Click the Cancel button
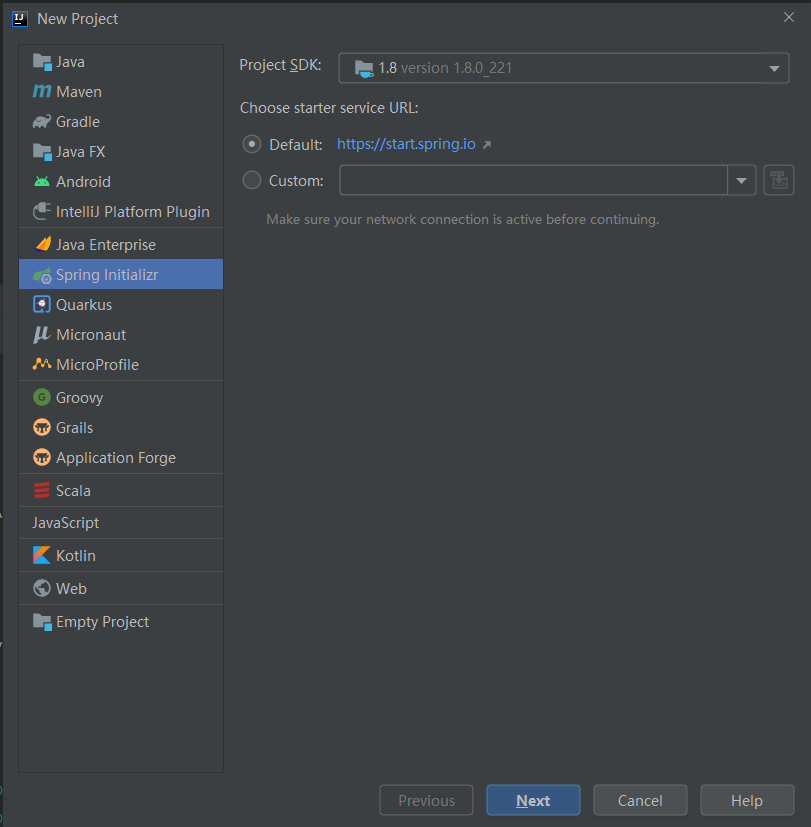811x827 pixels. pos(640,800)
